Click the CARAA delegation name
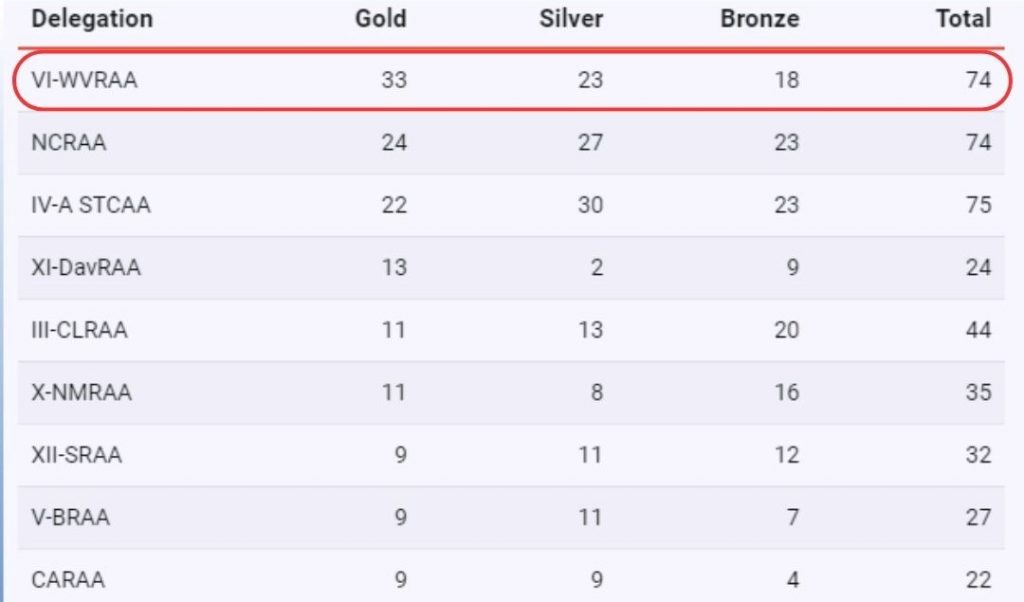This screenshot has width=1024, height=602. coord(68,580)
